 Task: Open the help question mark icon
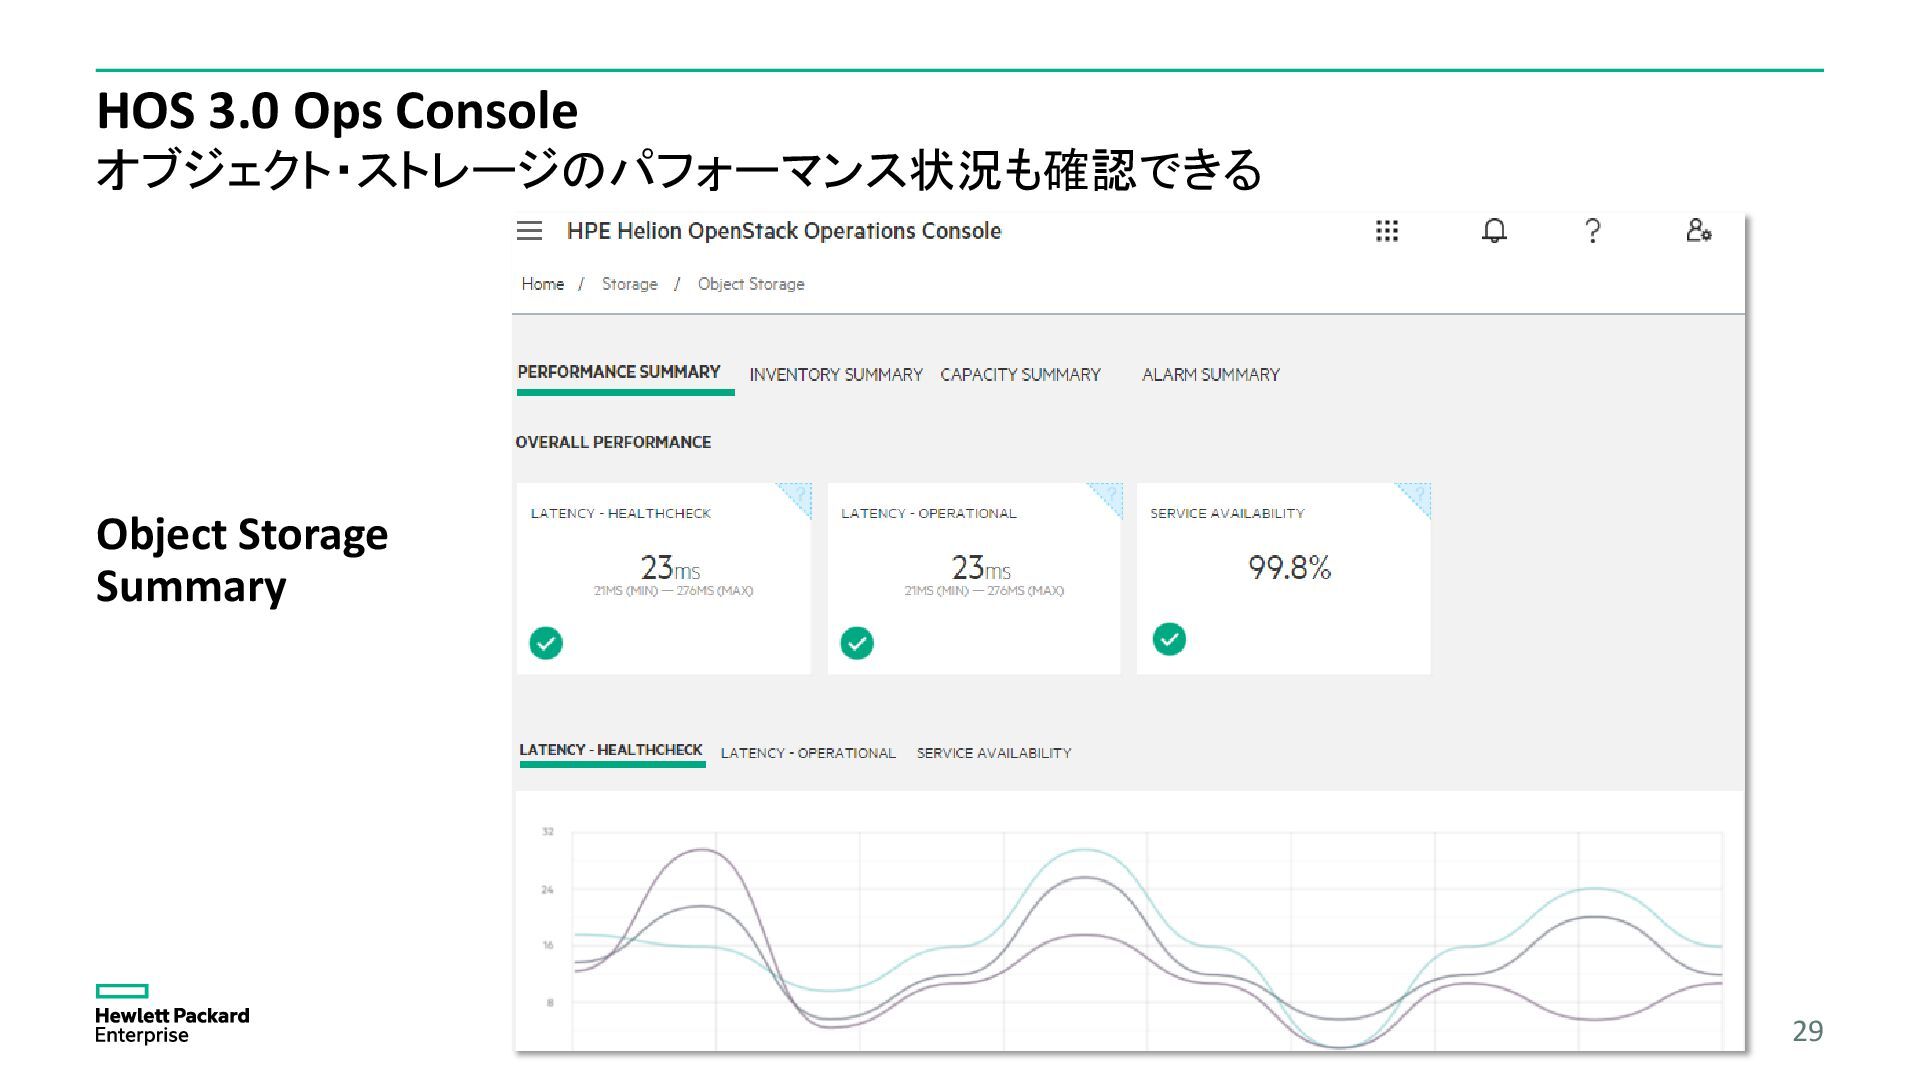pos(1593,231)
